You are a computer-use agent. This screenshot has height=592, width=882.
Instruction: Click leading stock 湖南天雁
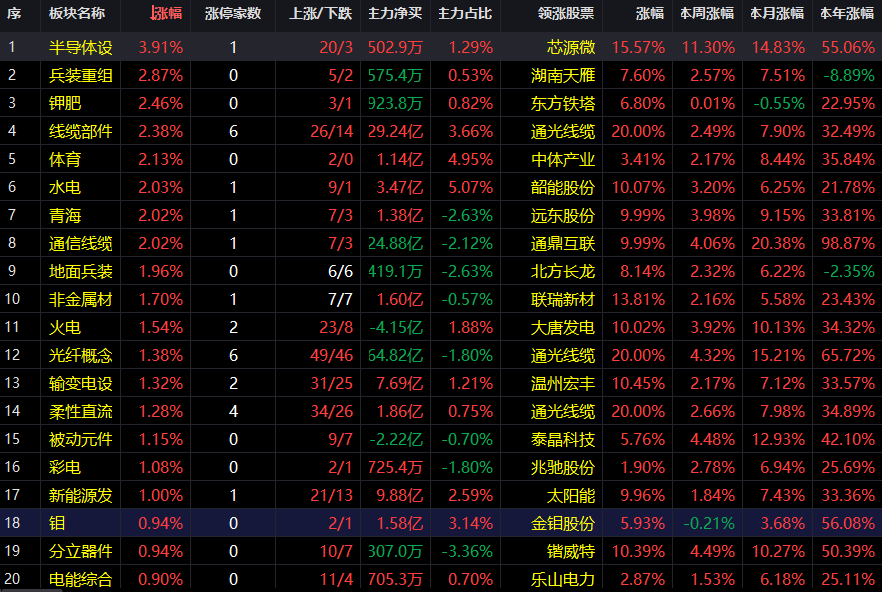pyautogui.click(x=562, y=75)
